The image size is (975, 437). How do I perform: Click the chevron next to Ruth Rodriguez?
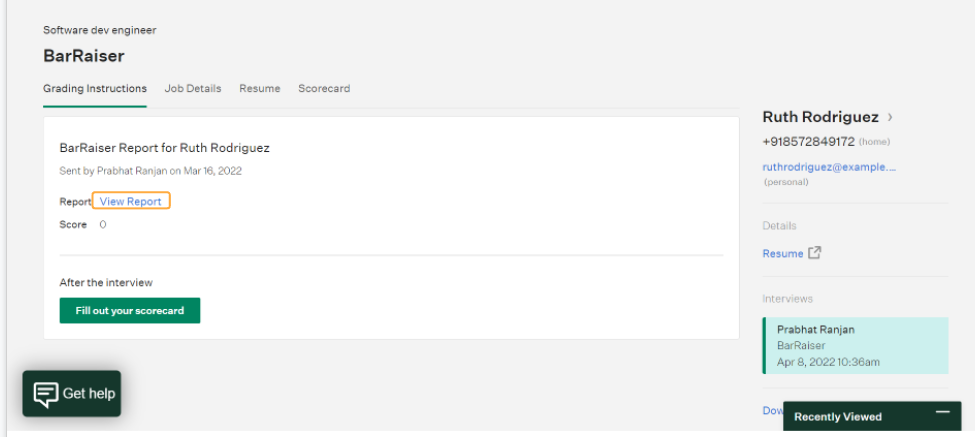point(890,117)
